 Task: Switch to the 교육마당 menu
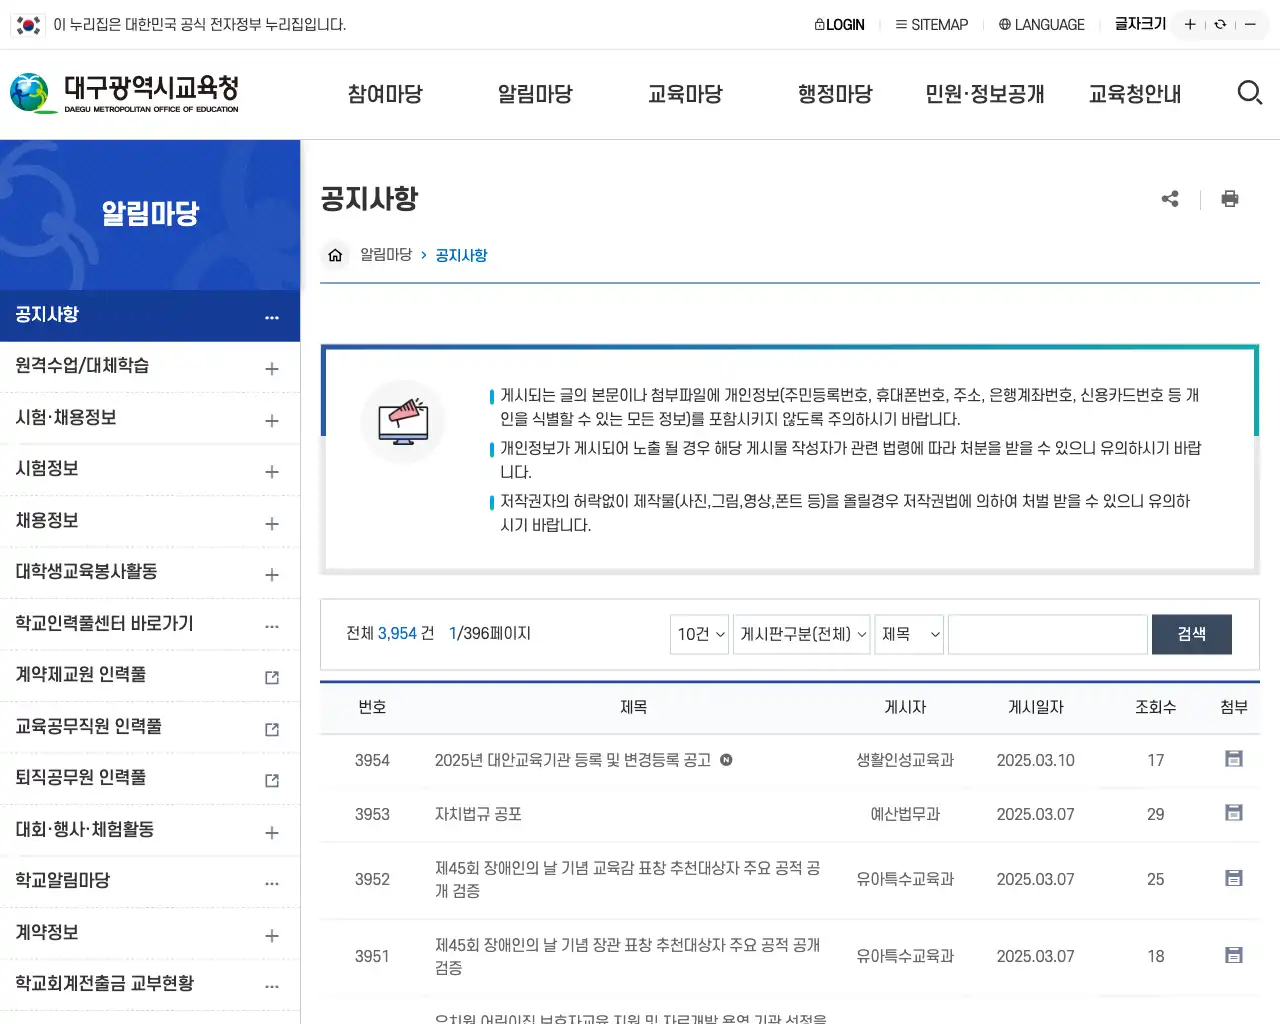[x=685, y=93]
